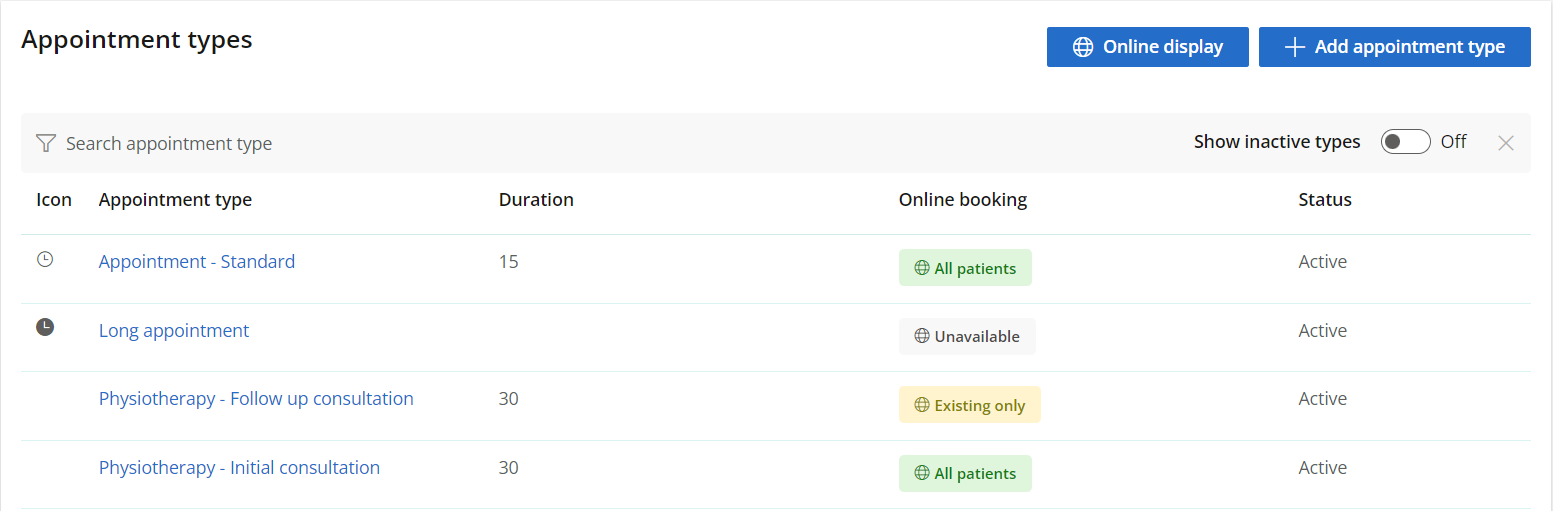Click the Appointment types heading
The height and width of the screenshot is (511, 1553).
coord(137,40)
